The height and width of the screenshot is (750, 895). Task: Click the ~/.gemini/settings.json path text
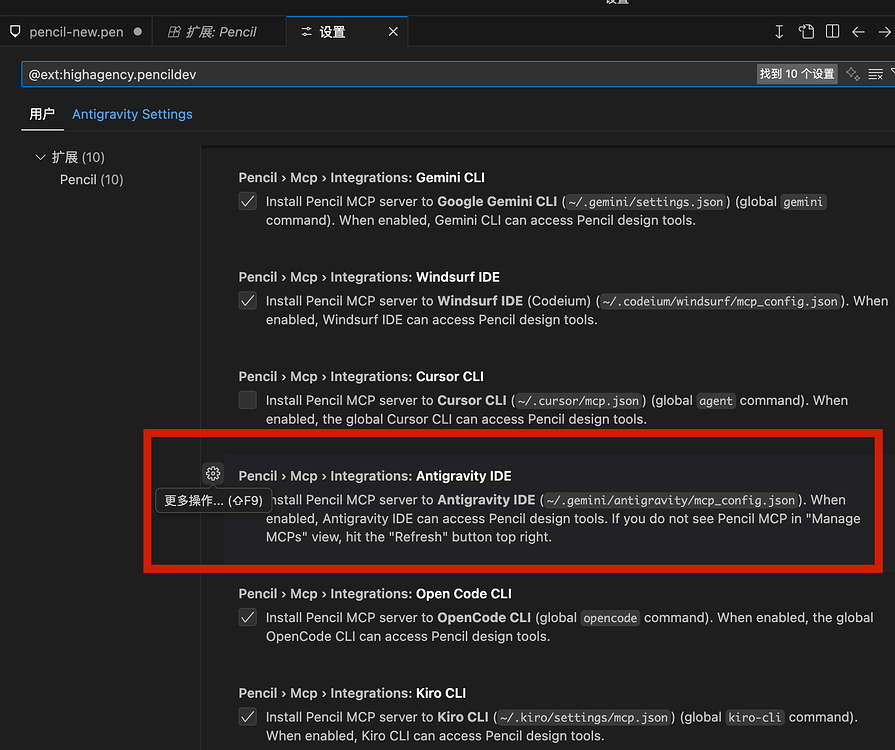click(x=646, y=202)
